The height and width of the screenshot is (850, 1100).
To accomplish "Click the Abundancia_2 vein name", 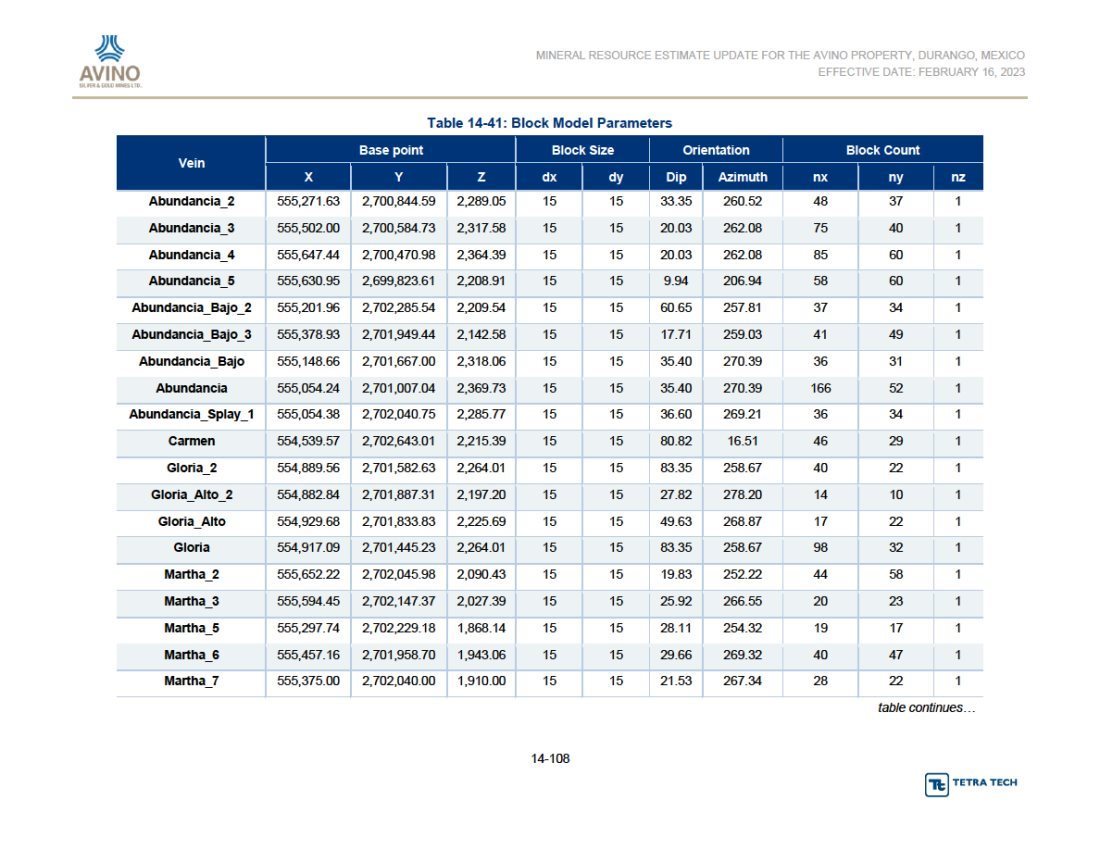I will pos(192,201).
